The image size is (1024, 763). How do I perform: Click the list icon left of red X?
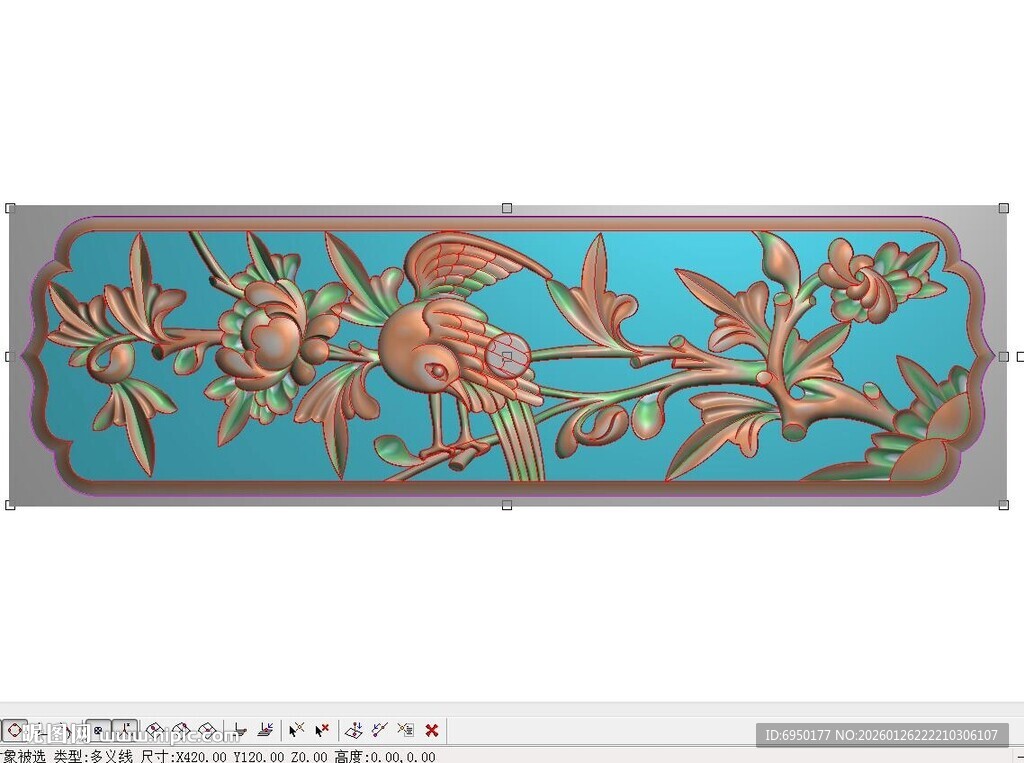pyautogui.click(x=405, y=730)
